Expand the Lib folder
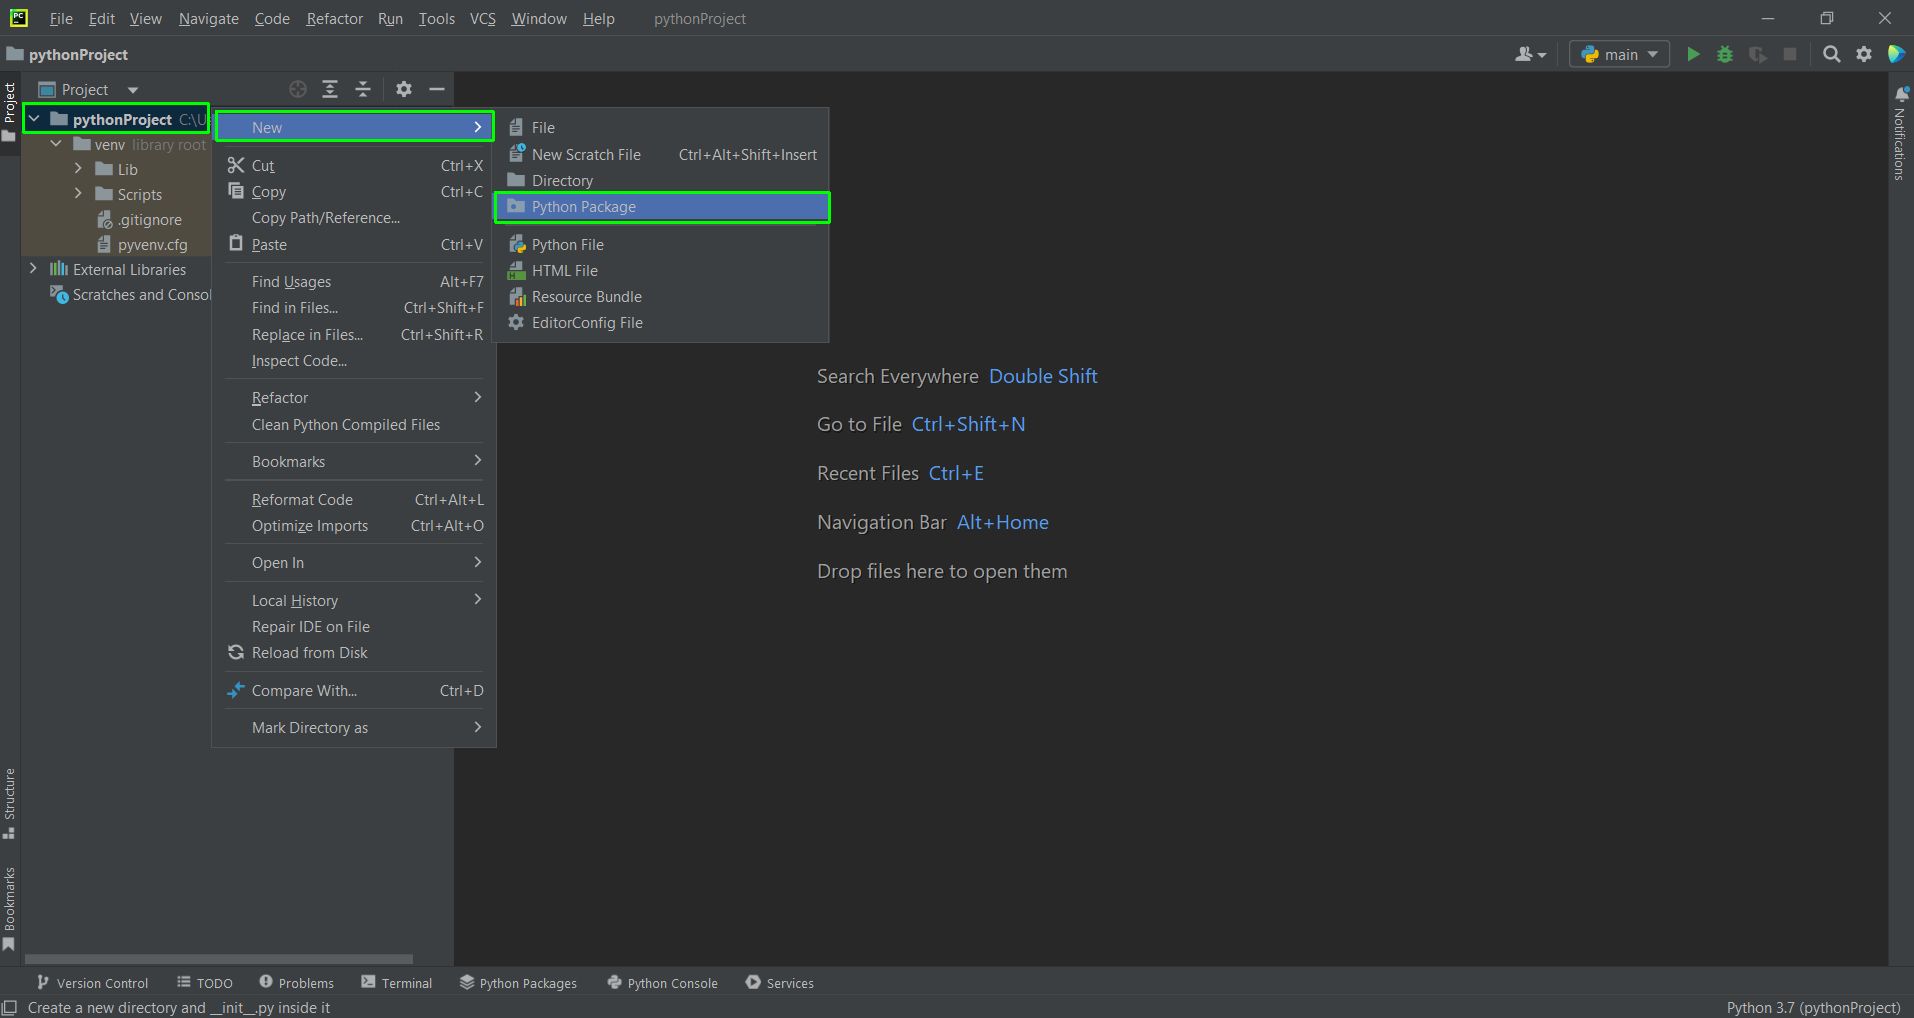Image resolution: width=1914 pixels, height=1018 pixels. [x=79, y=168]
